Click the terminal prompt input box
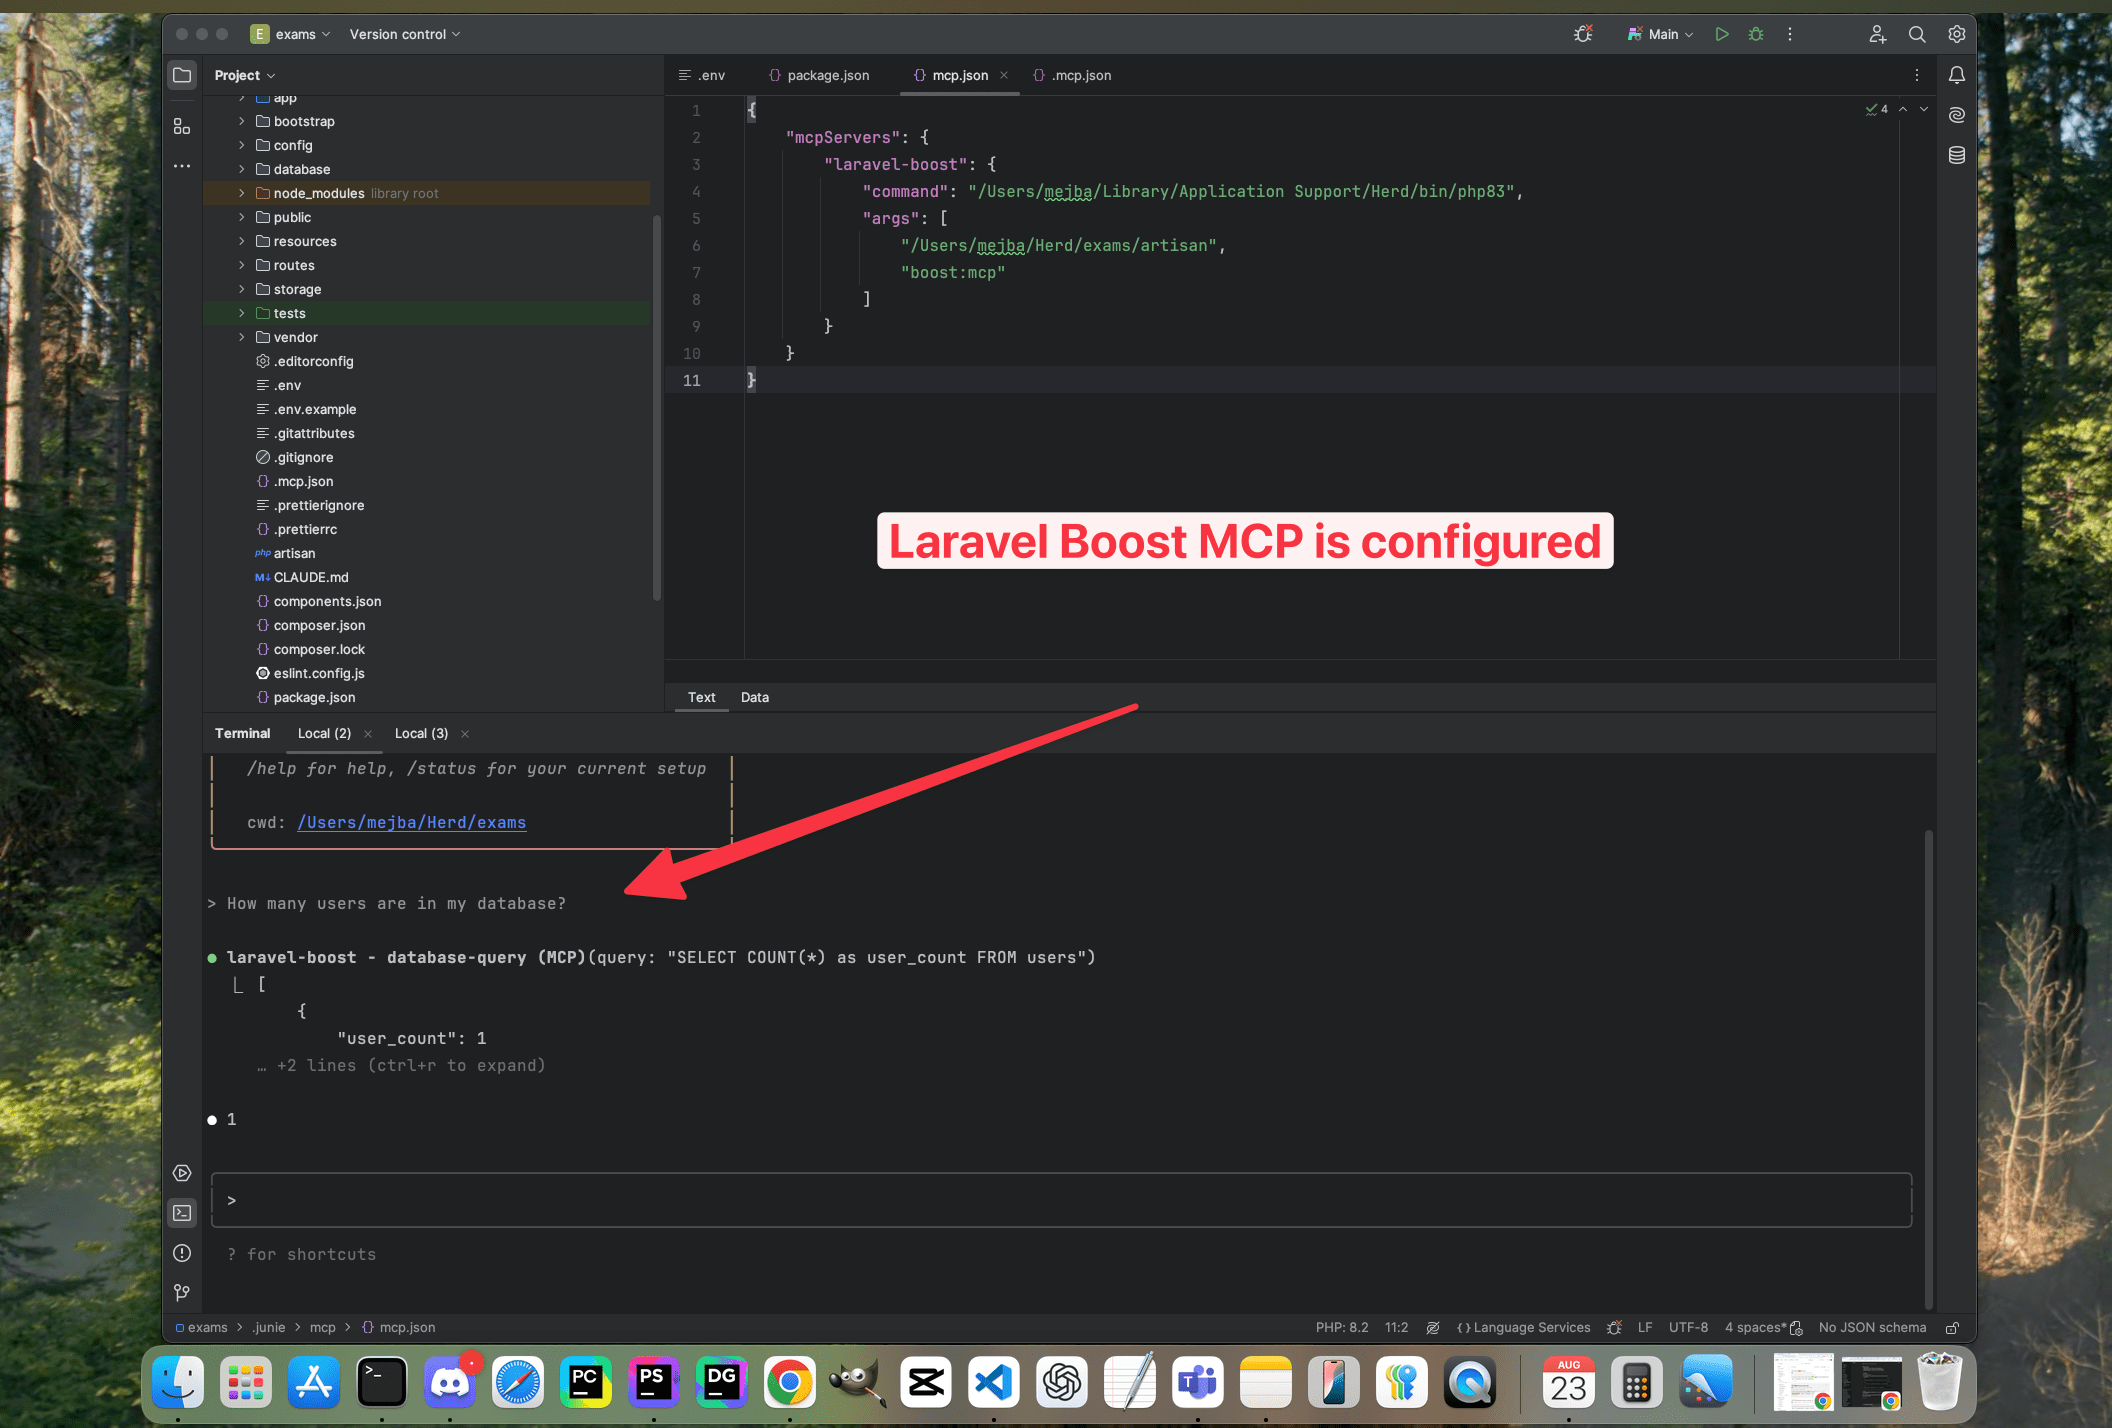The height and width of the screenshot is (1428, 2112). (x=1061, y=1200)
